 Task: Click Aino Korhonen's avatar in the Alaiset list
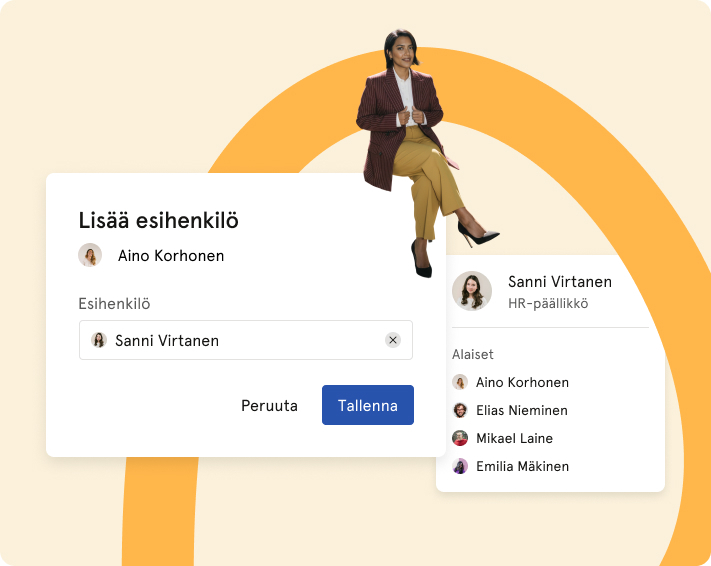pyautogui.click(x=460, y=382)
